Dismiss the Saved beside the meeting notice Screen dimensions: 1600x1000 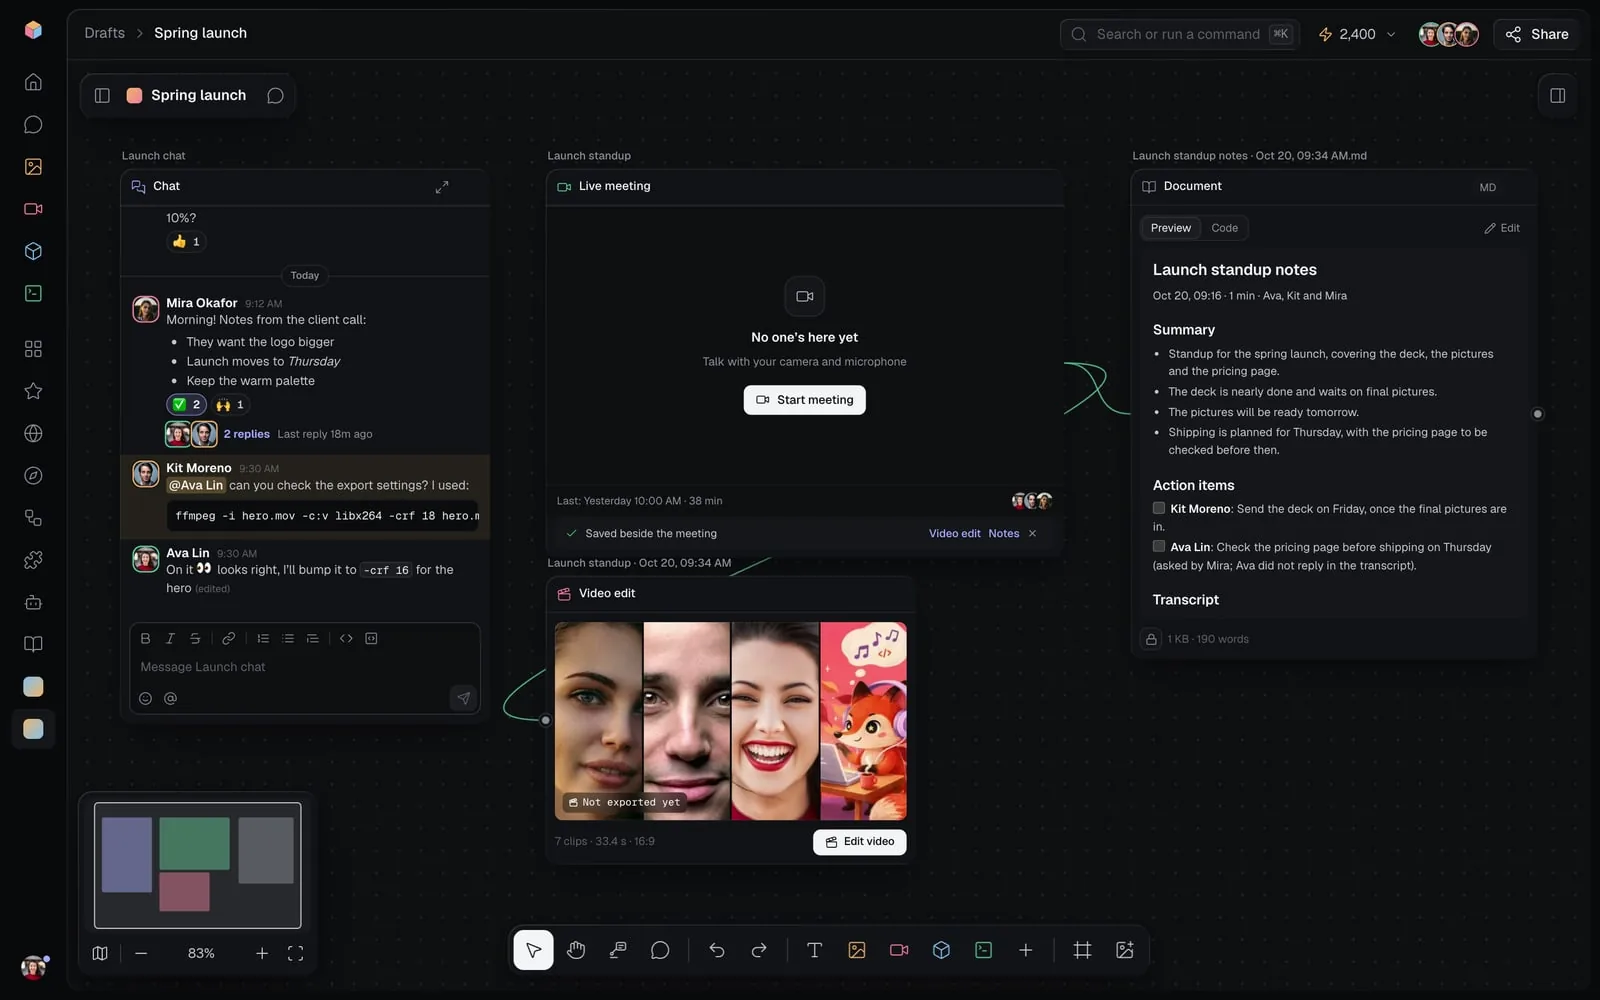[x=1033, y=533]
